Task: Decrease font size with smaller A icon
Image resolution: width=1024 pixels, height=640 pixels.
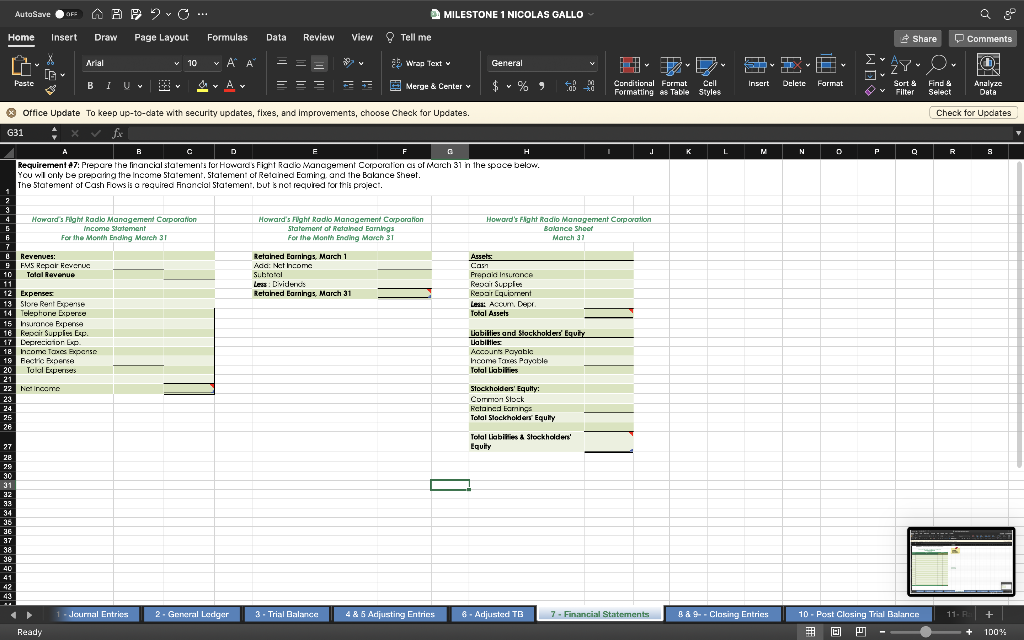Action: click(x=250, y=63)
